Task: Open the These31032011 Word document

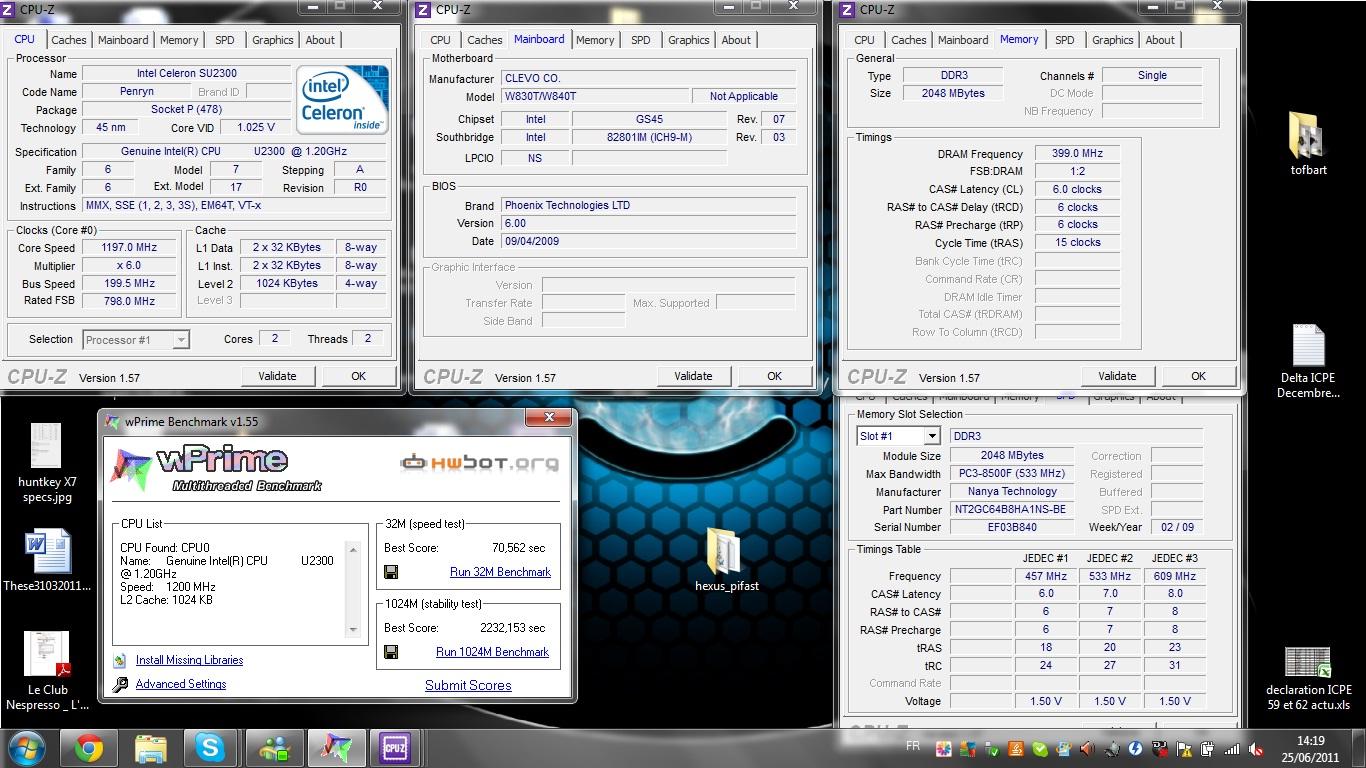Action: click(47, 562)
